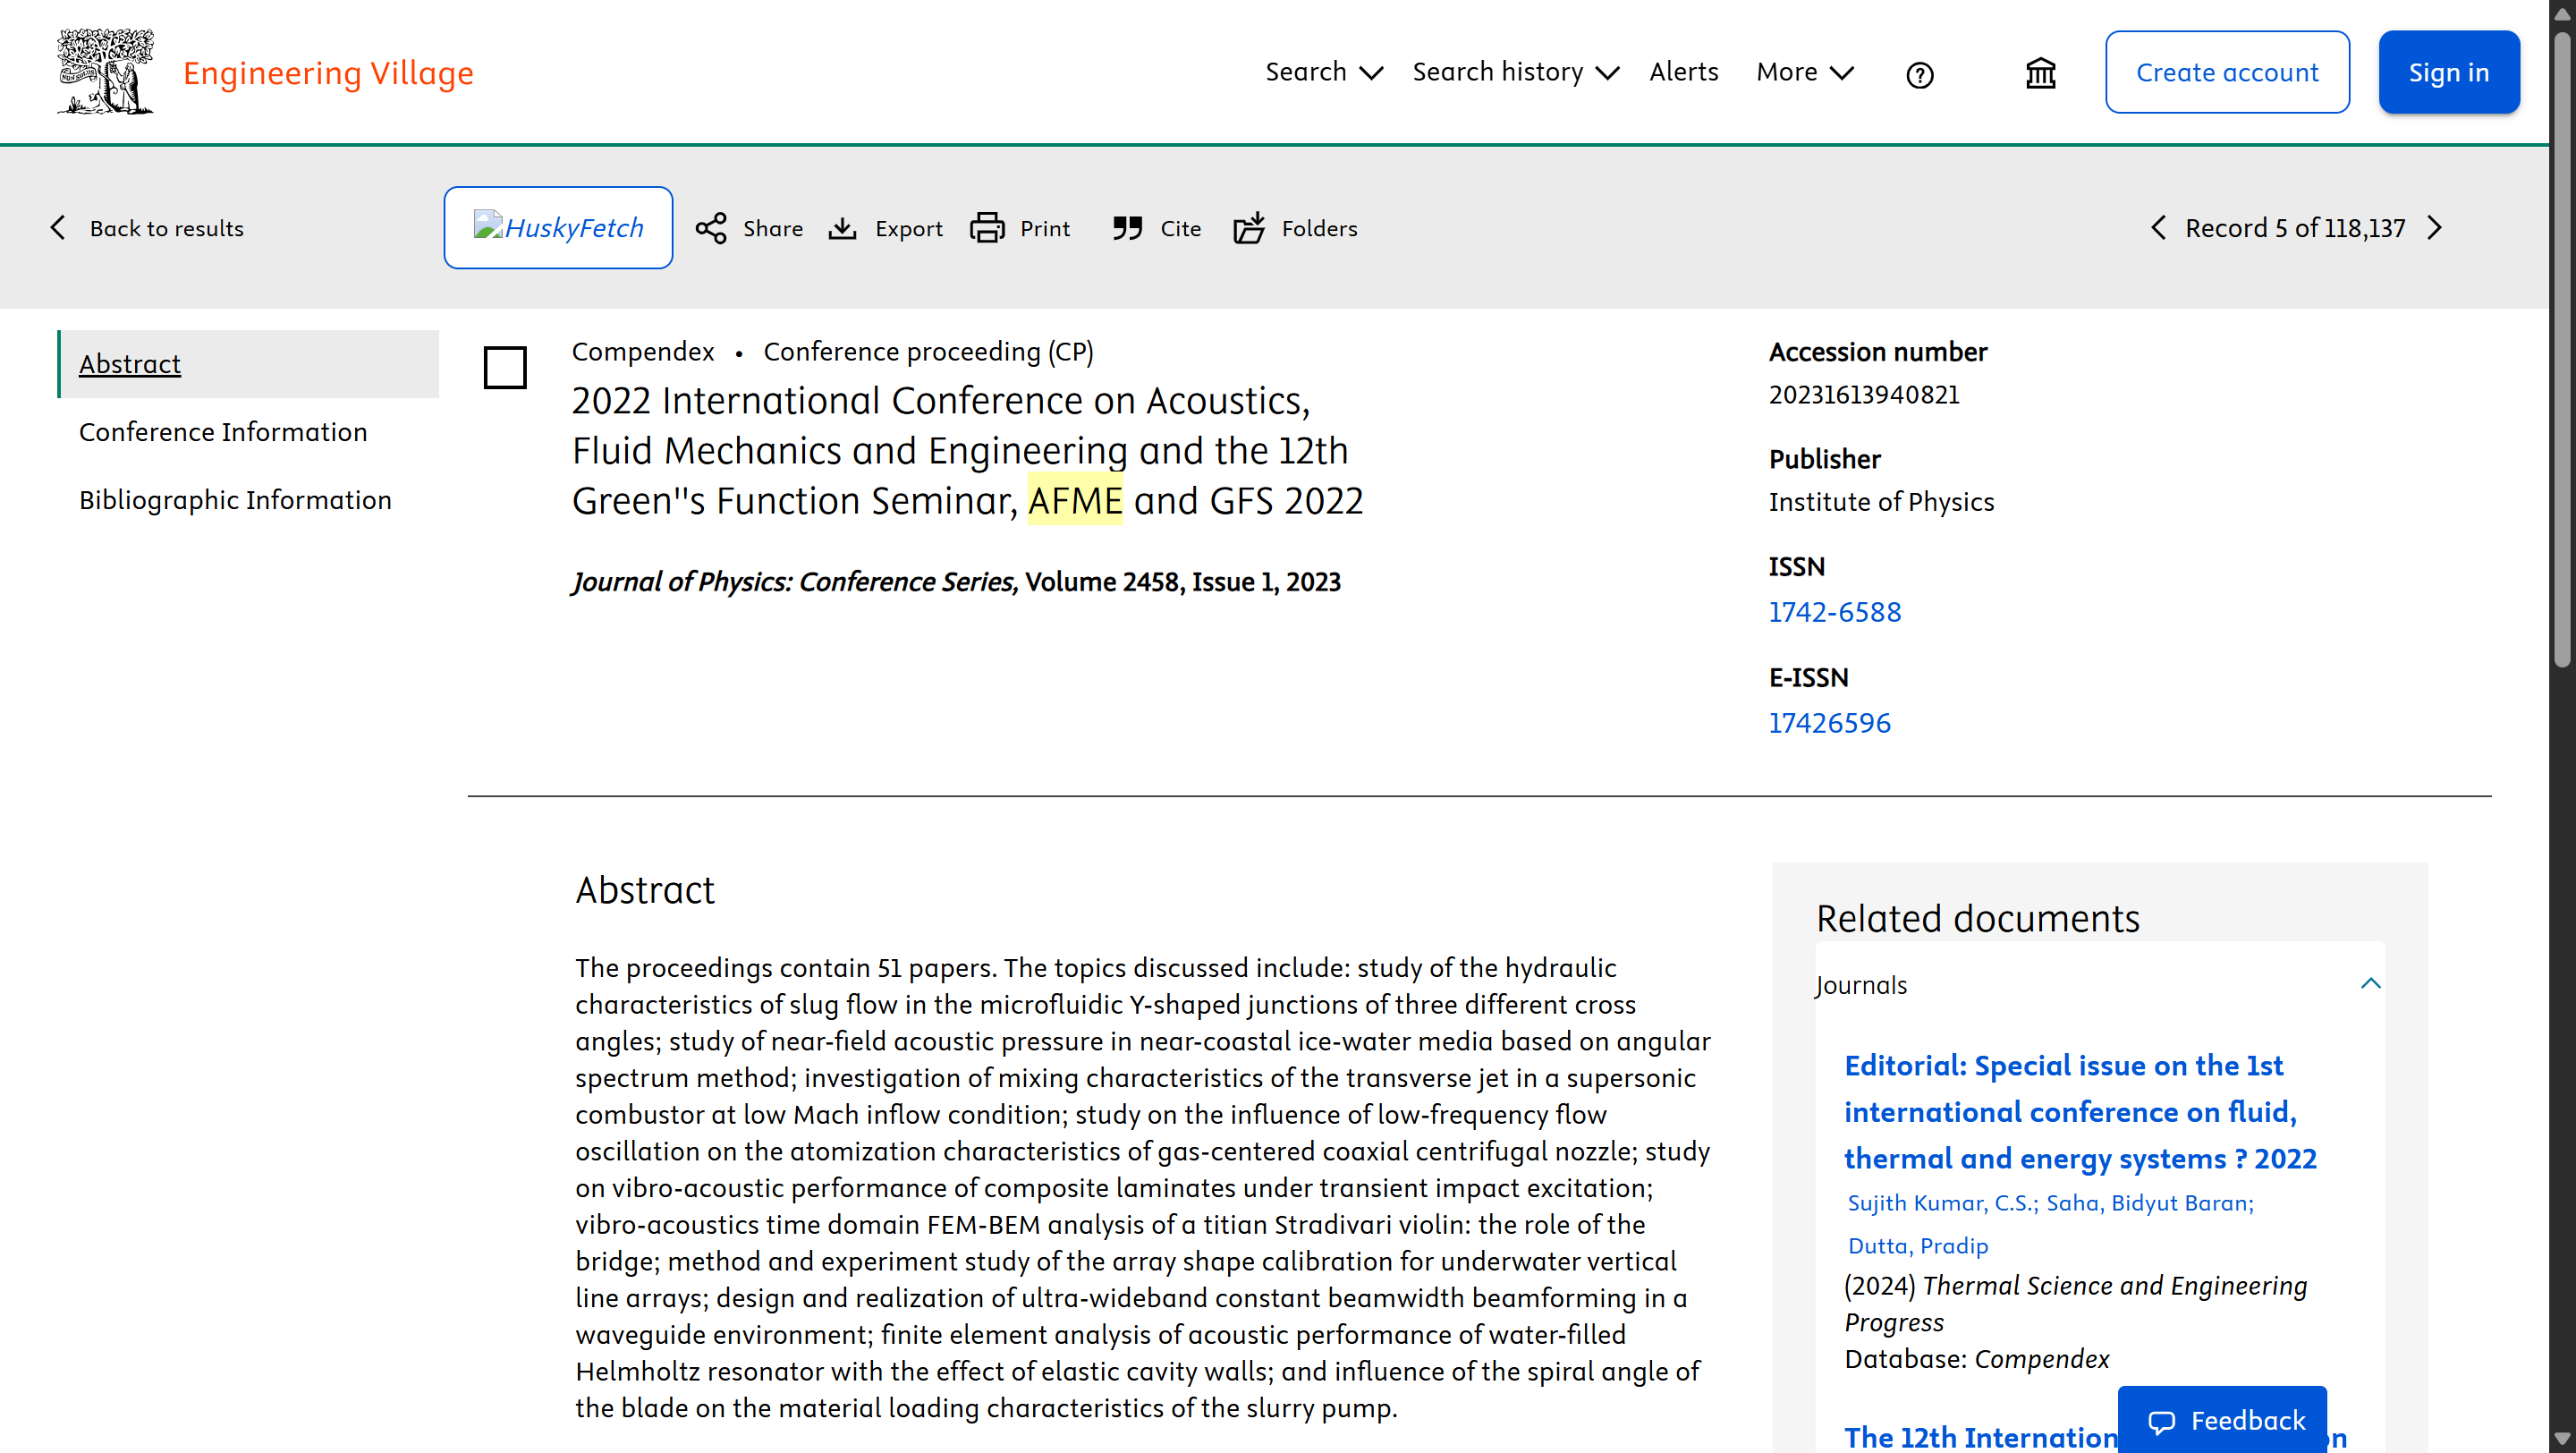Collapse the Journals related documents section

(2370, 984)
